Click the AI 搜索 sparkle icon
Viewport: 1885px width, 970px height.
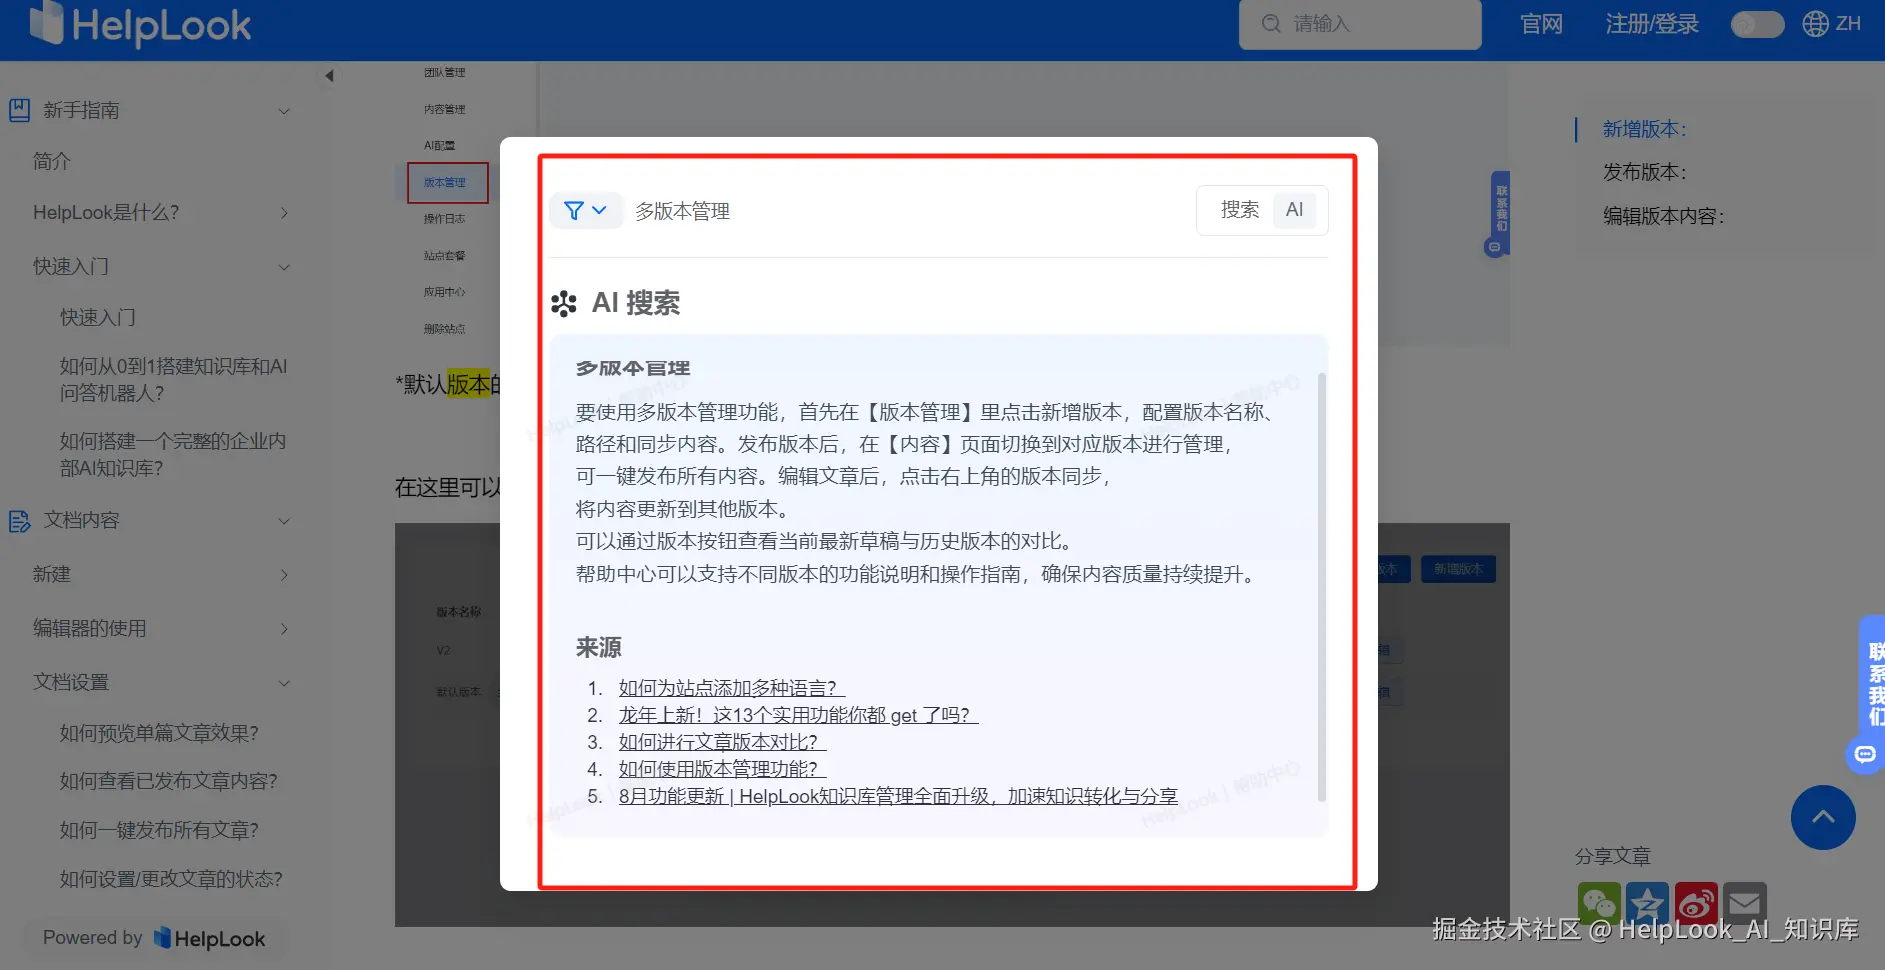click(x=564, y=304)
